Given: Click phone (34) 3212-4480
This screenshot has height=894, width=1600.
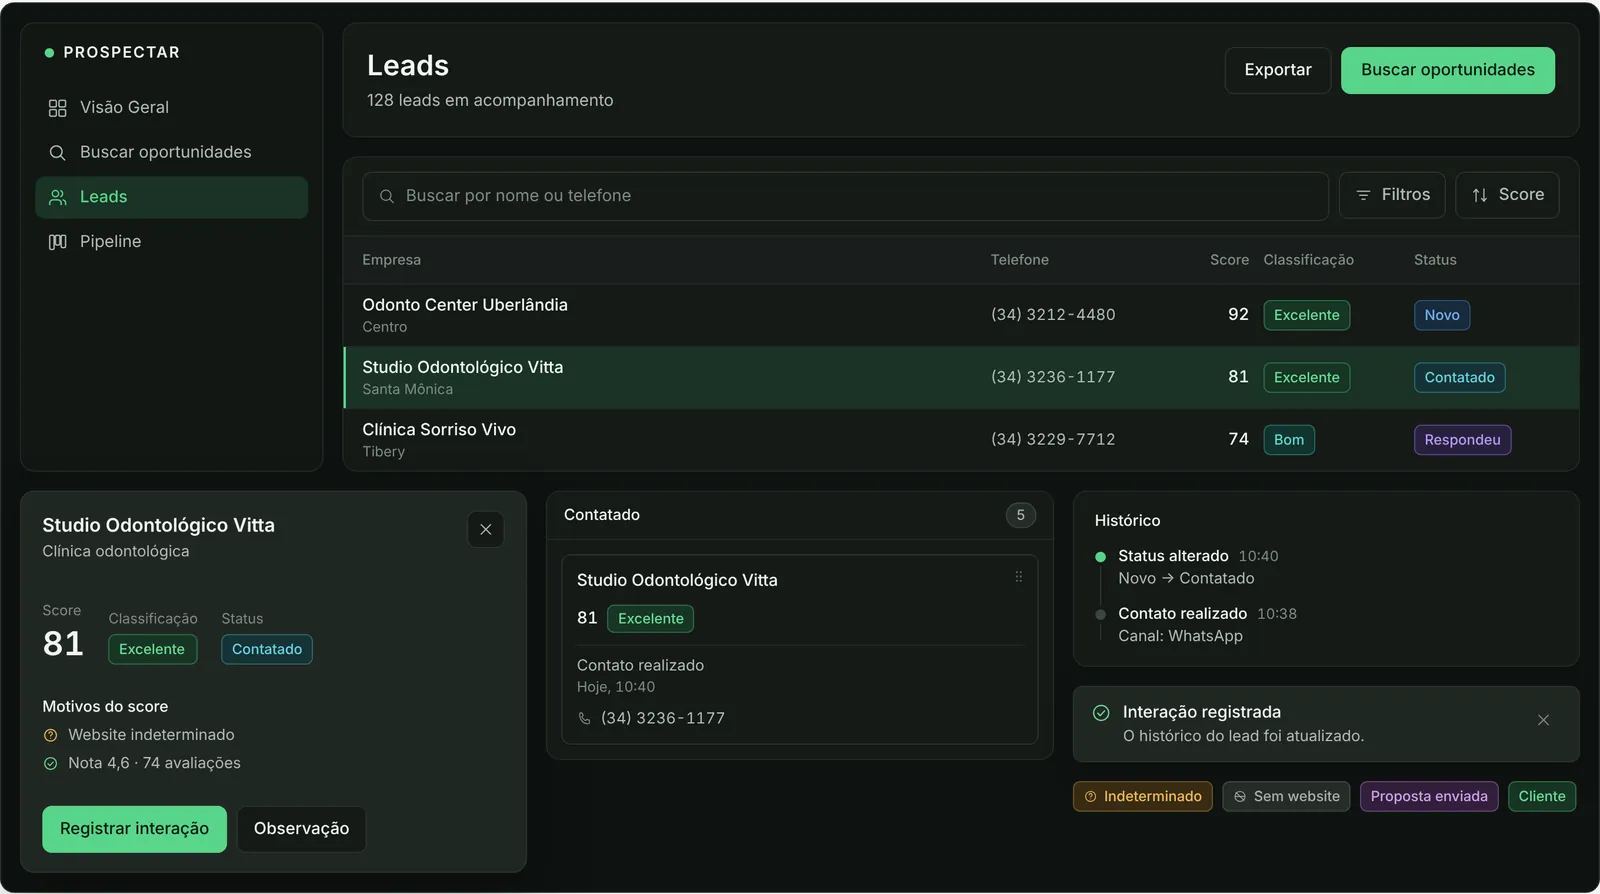Looking at the screenshot, I should 1053,315.
